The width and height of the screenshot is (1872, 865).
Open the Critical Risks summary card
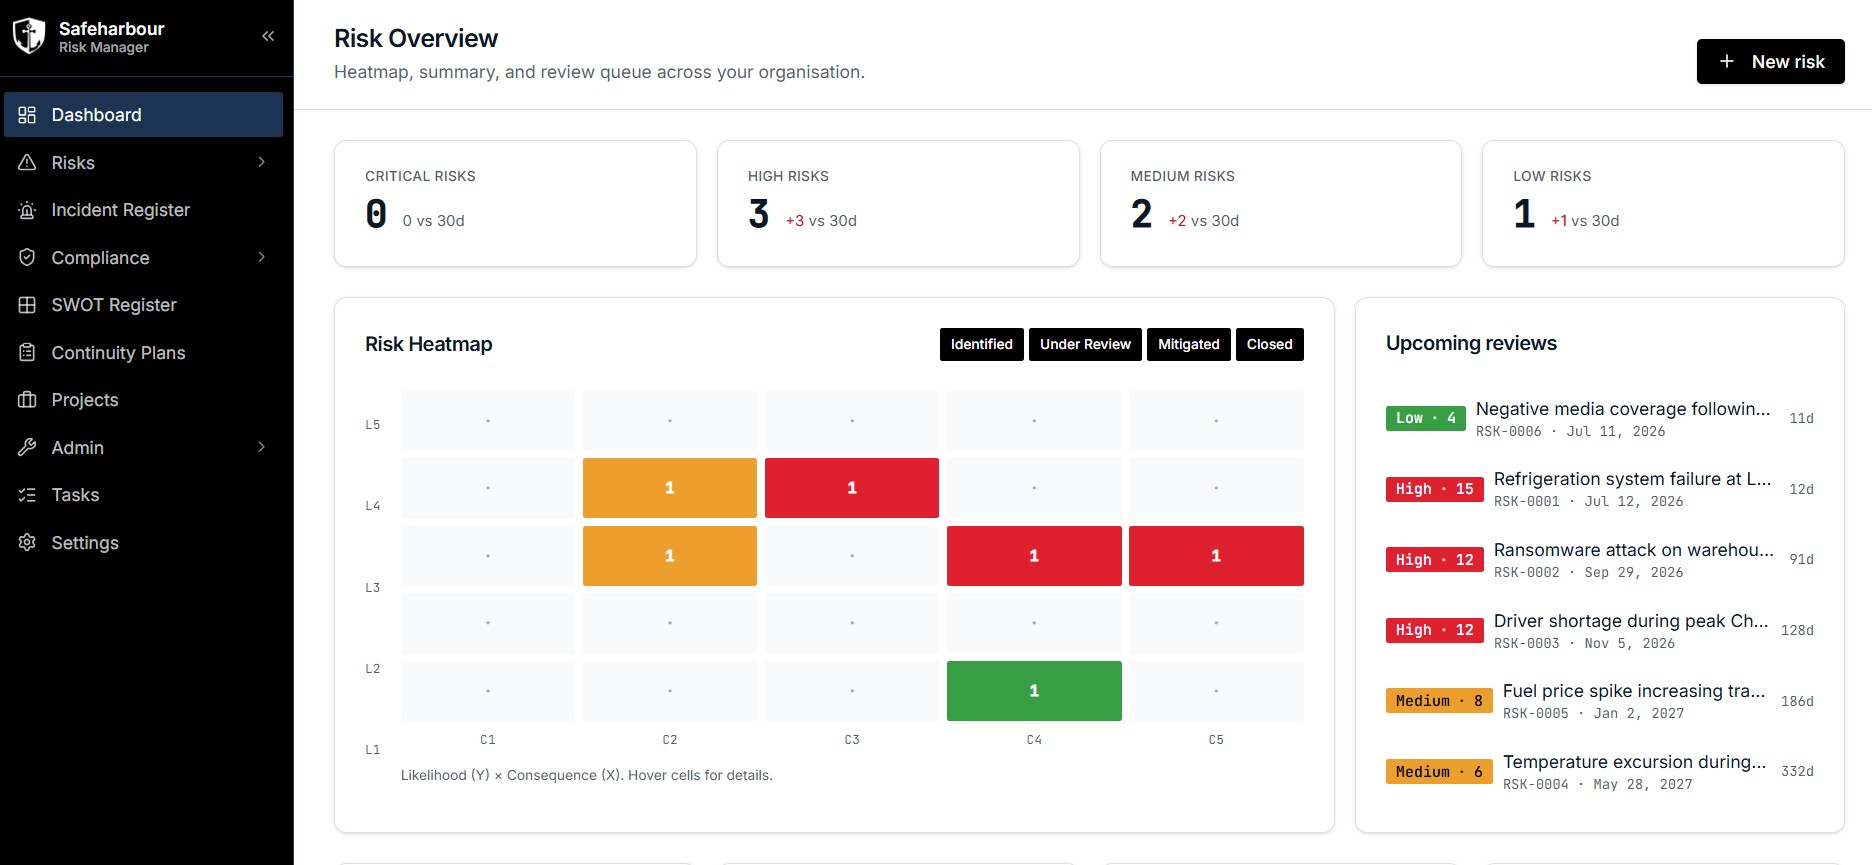click(x=515, y=203)
